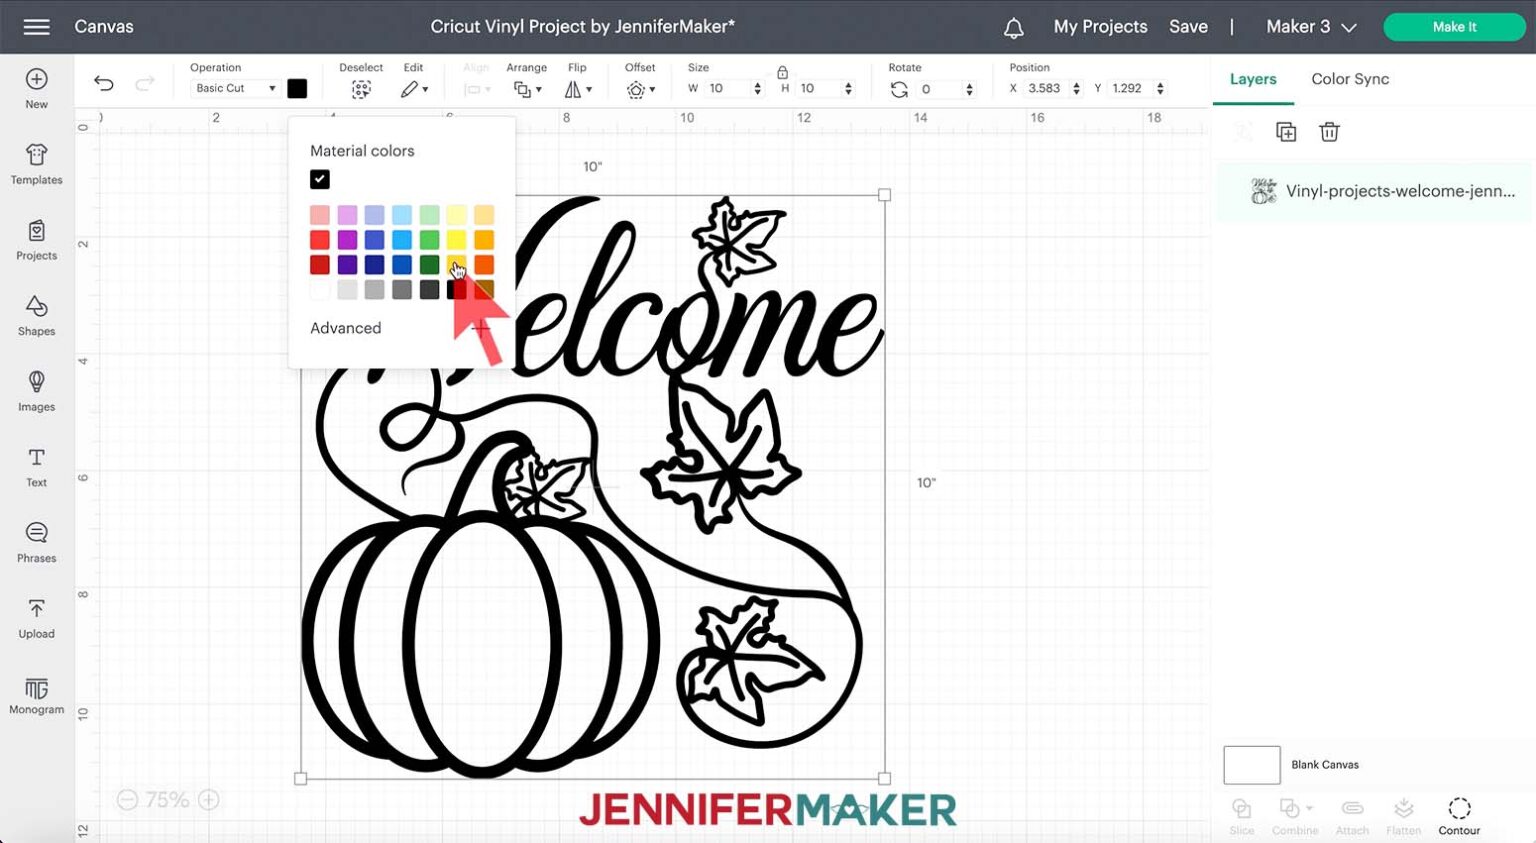The image size is (1536, 843).
Task: Switch to the Layers tab
Action: 1253,79
